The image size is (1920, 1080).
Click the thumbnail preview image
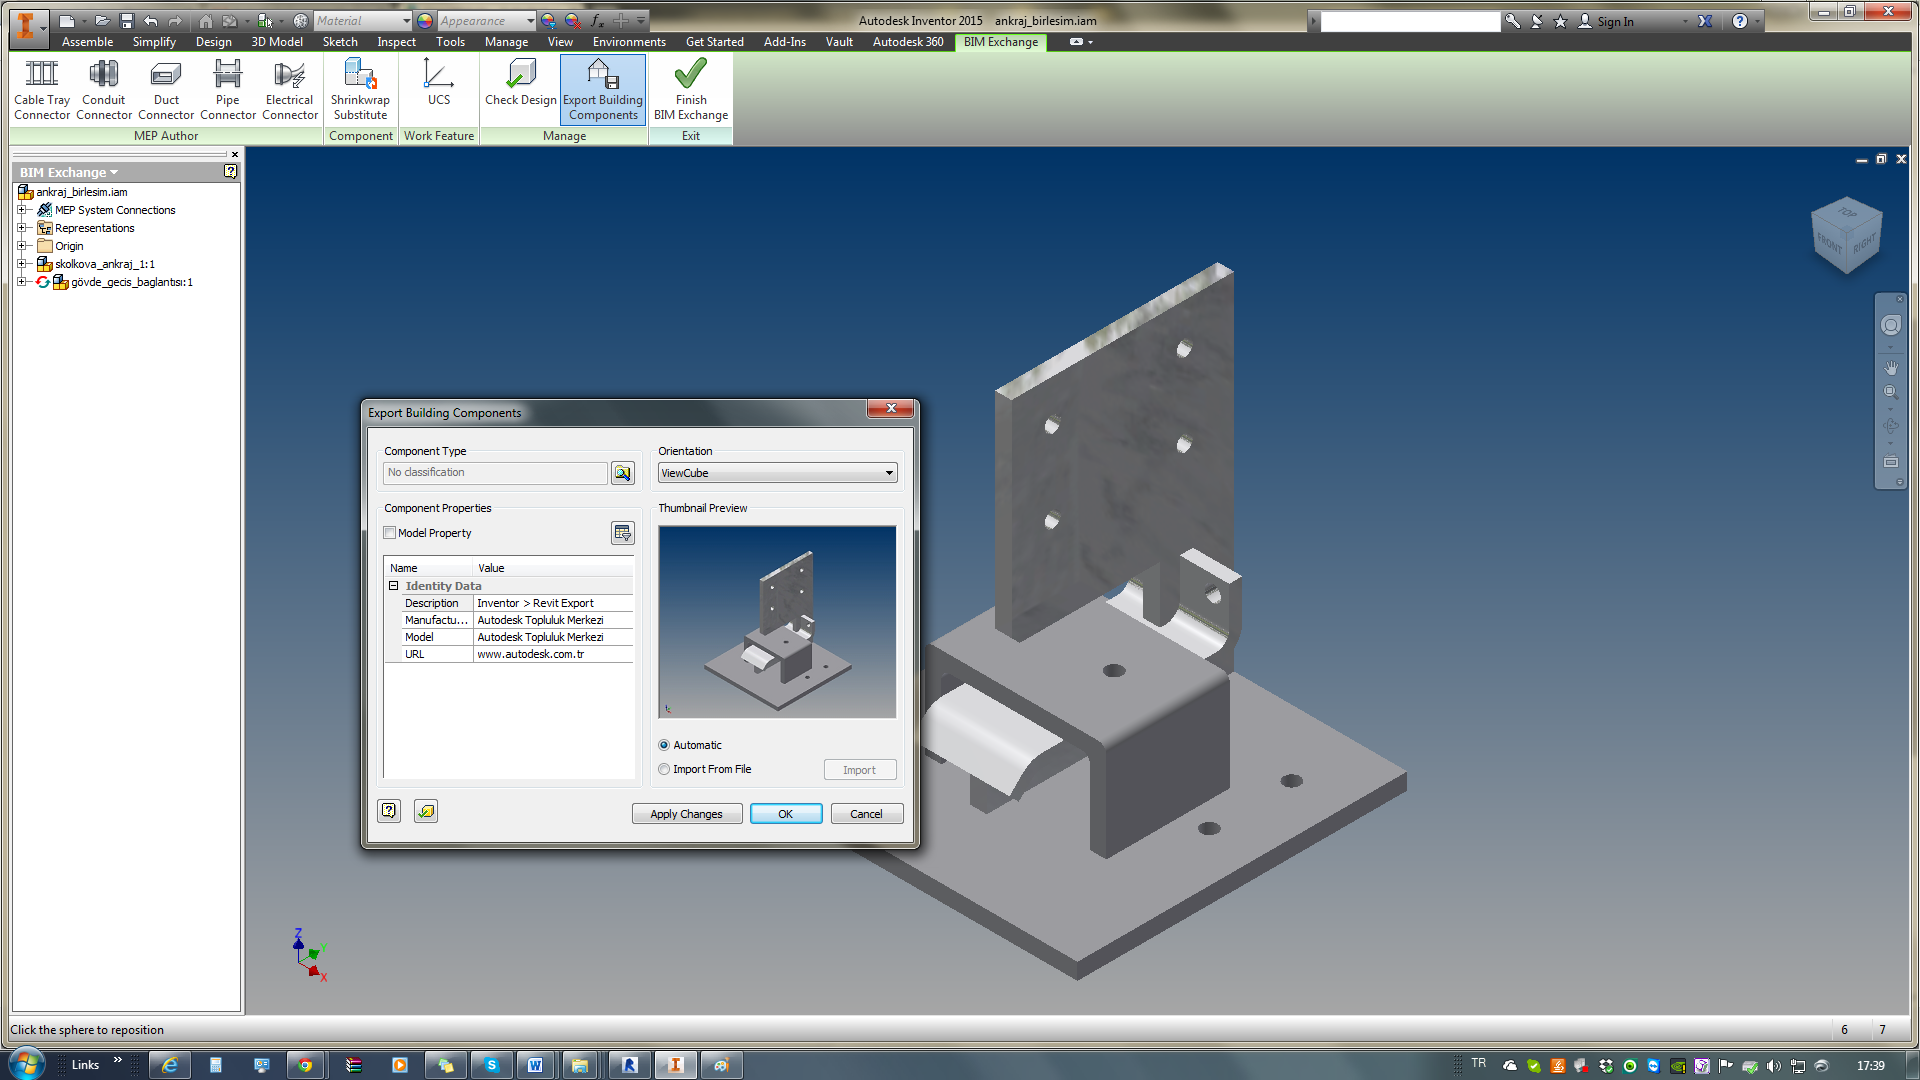(x=777, y=622)
